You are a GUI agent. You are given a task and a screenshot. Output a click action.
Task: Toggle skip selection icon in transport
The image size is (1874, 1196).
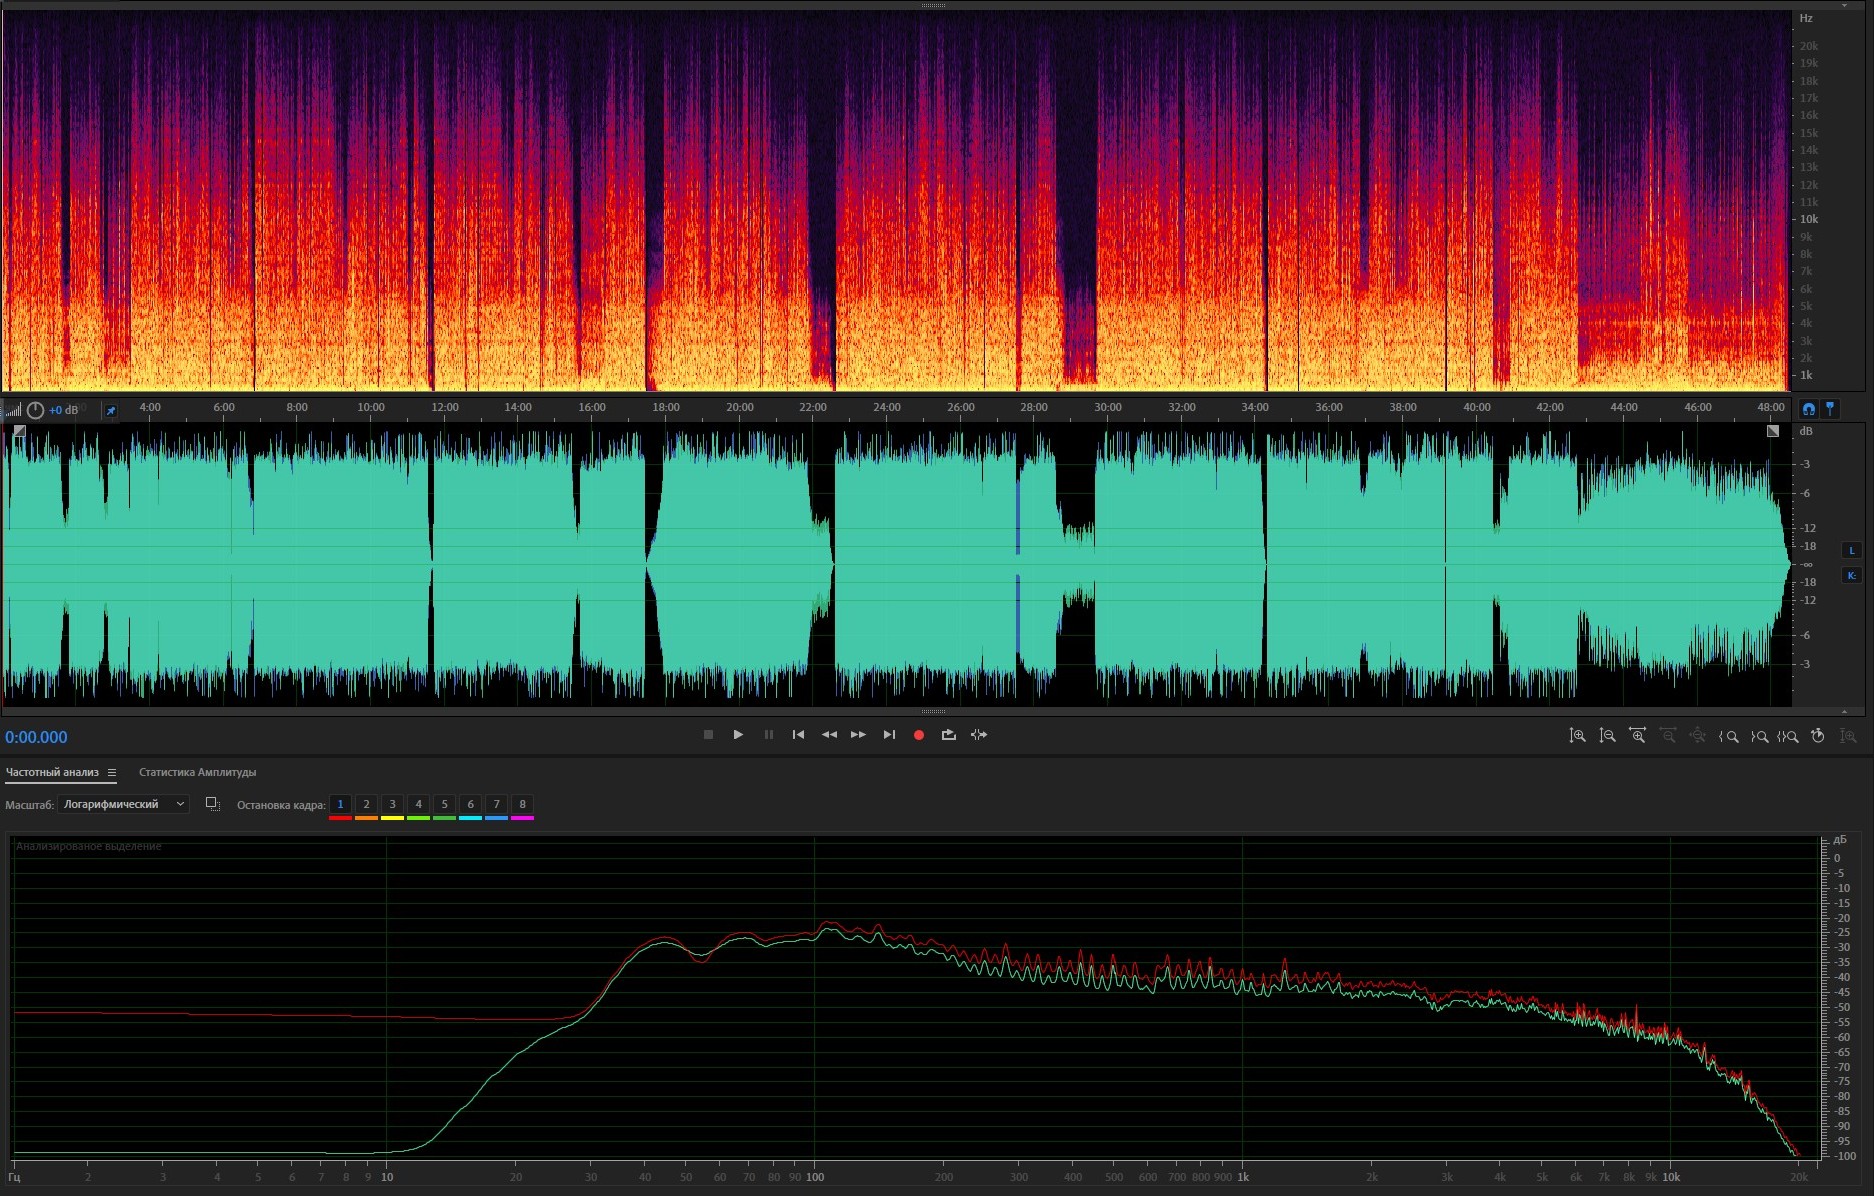click(979, 735)
